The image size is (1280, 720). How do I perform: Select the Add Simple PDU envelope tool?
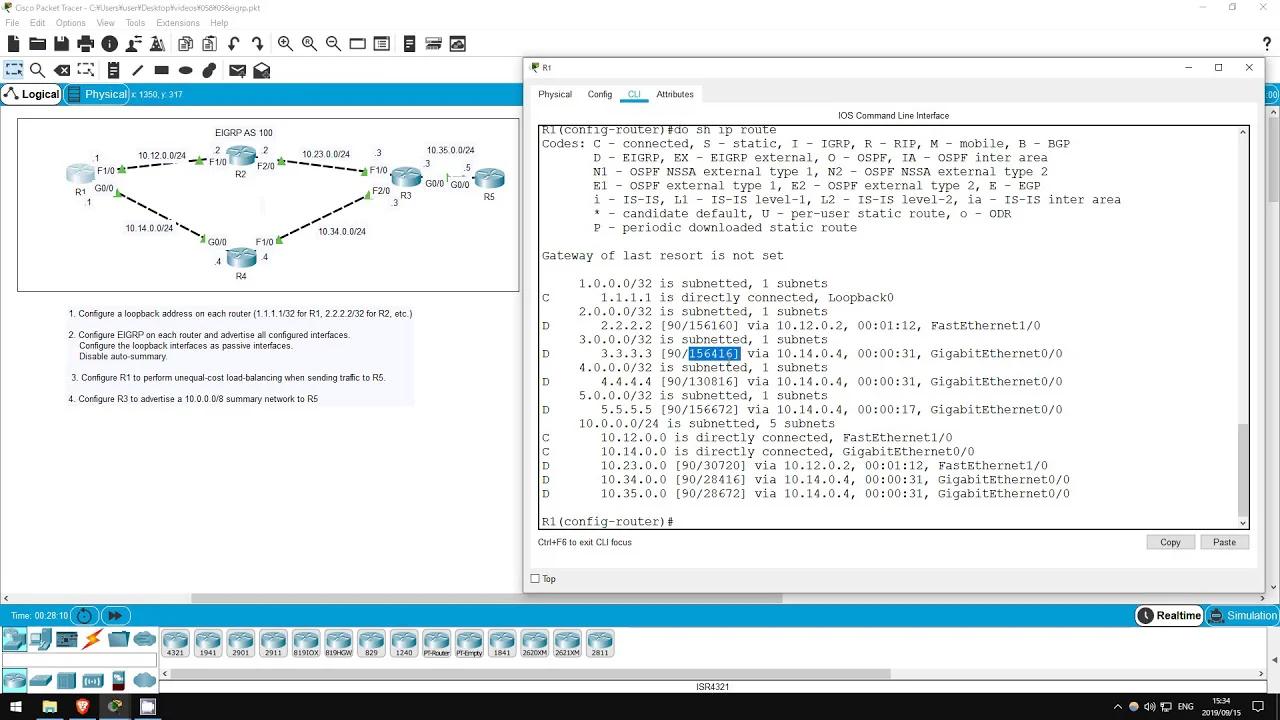(x=237, y=70)
